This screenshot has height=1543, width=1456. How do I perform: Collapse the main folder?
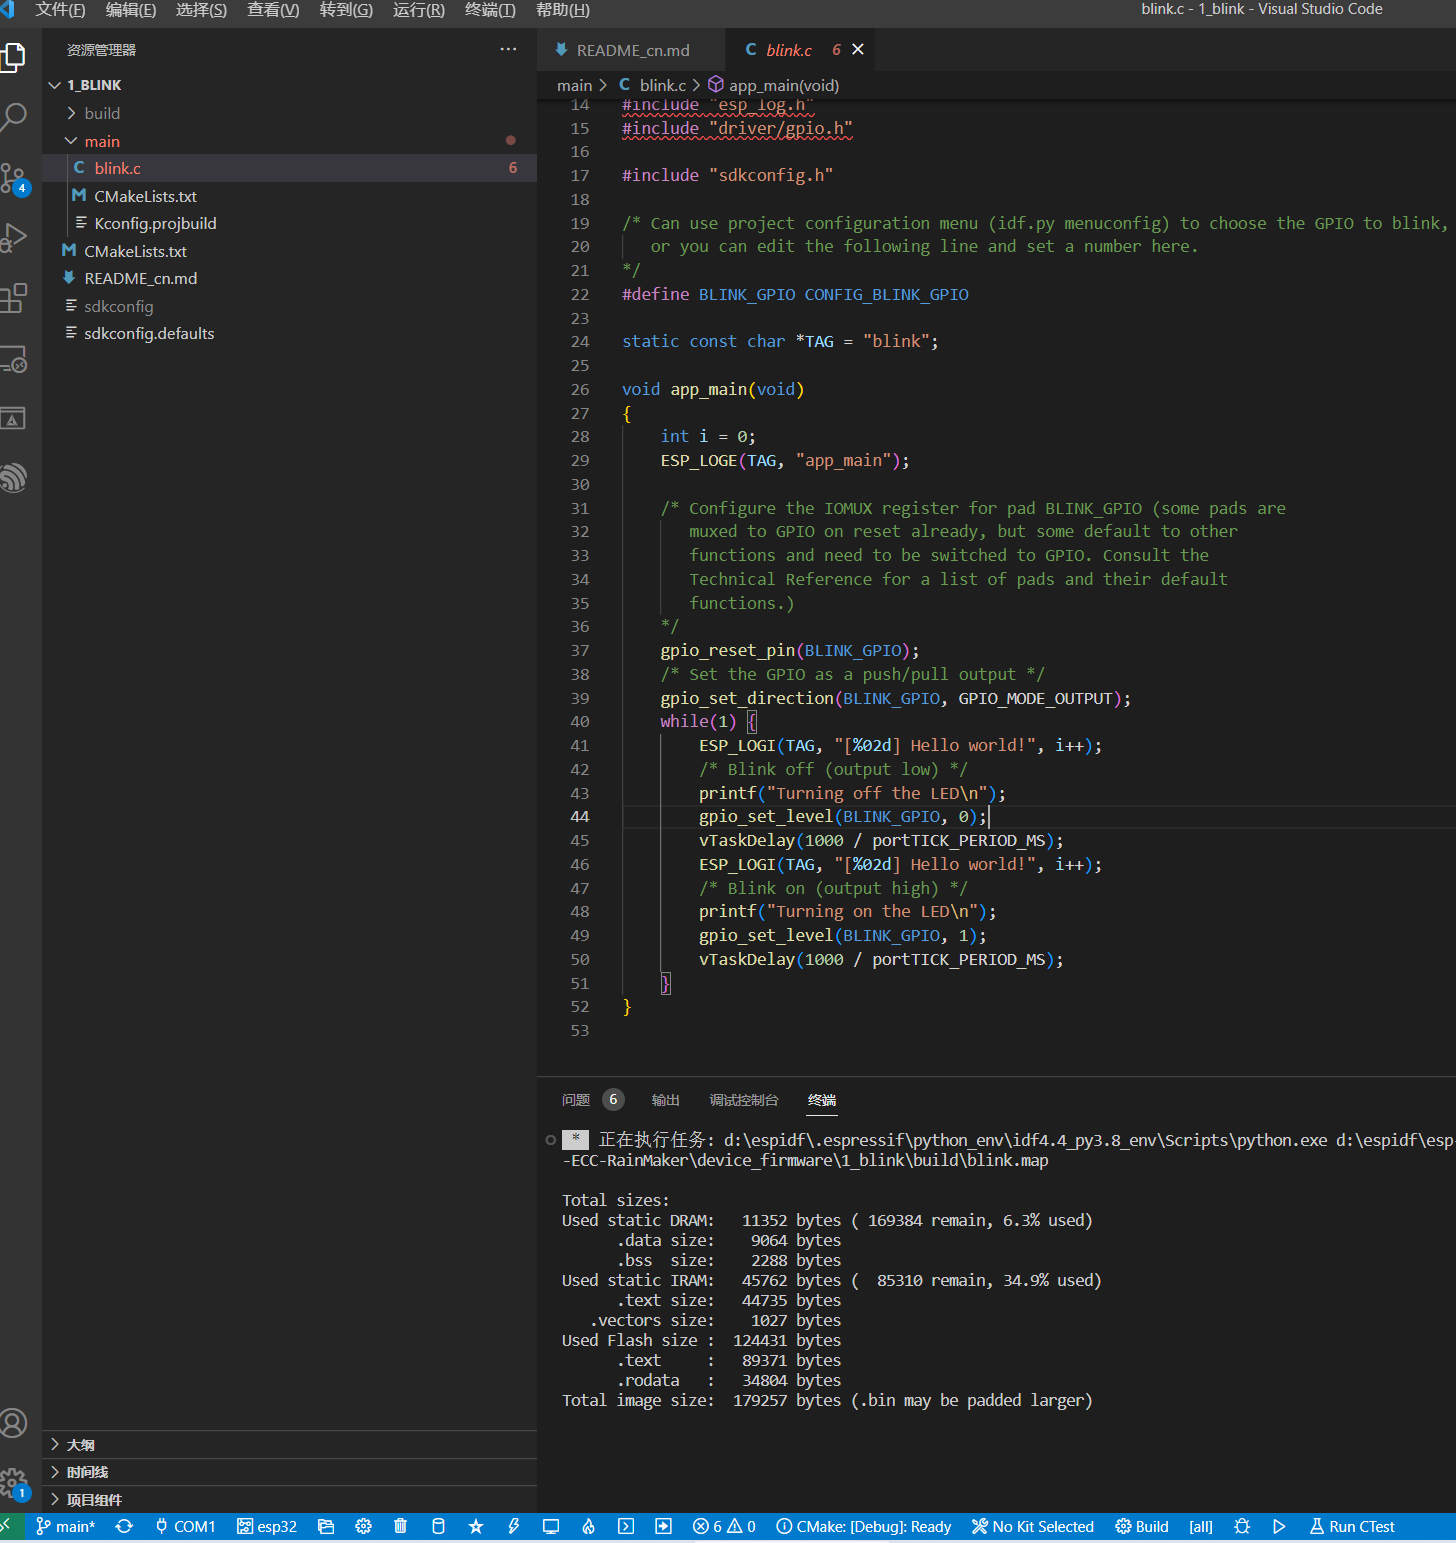coord(290,141)
